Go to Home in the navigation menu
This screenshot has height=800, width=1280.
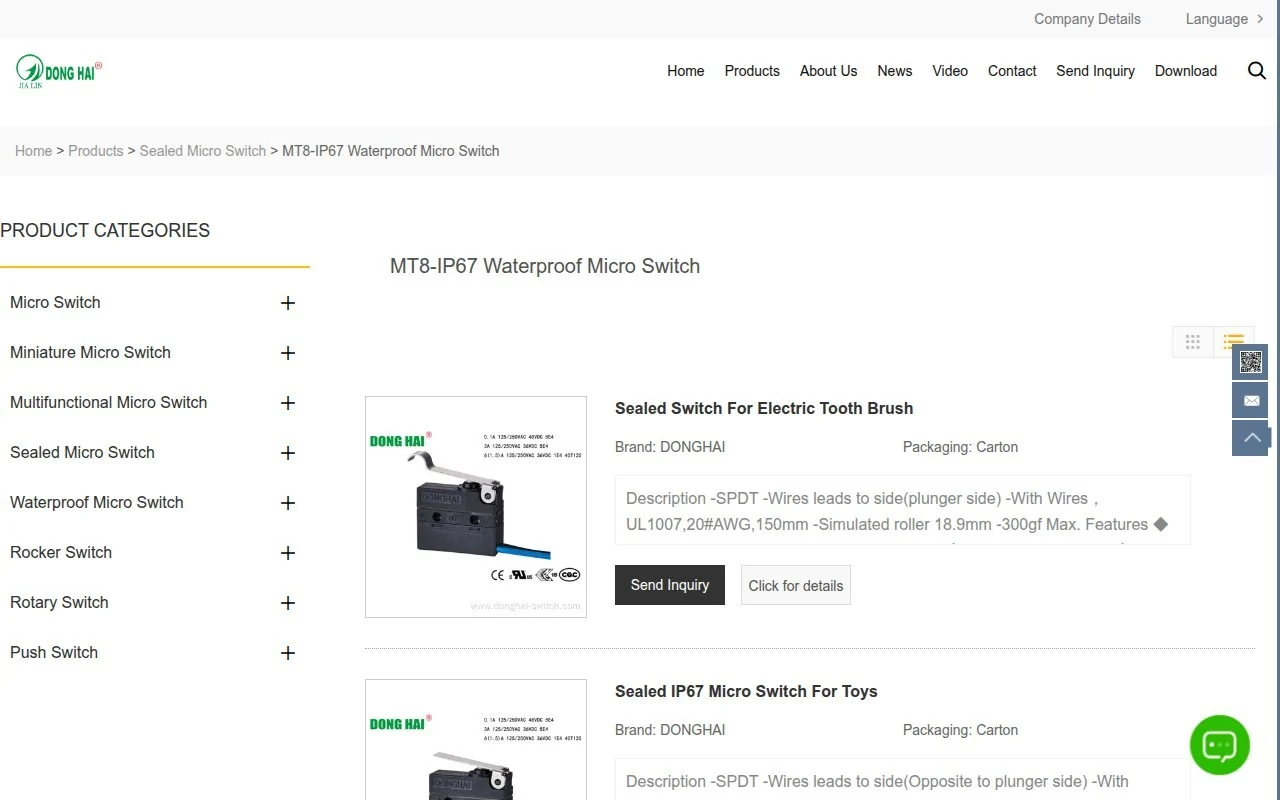pyautogui.click(x=686, y=71)
